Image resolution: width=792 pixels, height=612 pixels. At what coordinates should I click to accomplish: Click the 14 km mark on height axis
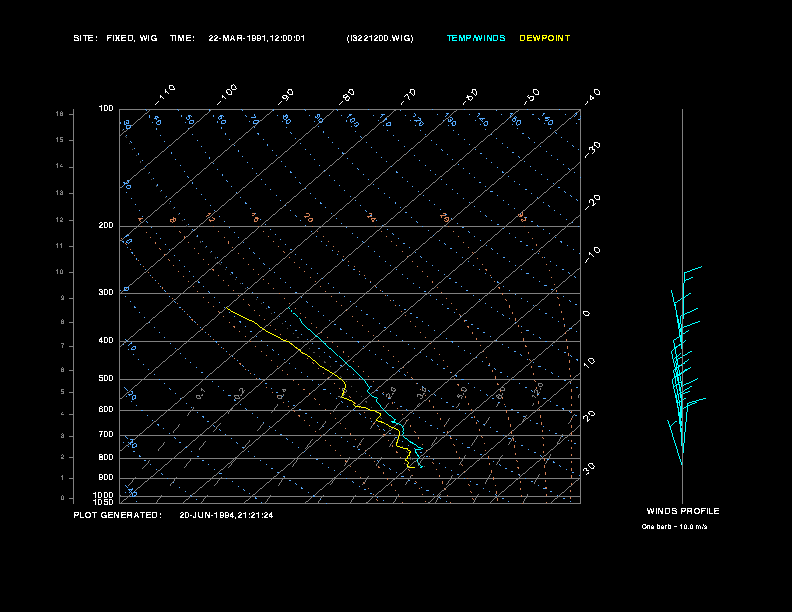pos(60,166)
